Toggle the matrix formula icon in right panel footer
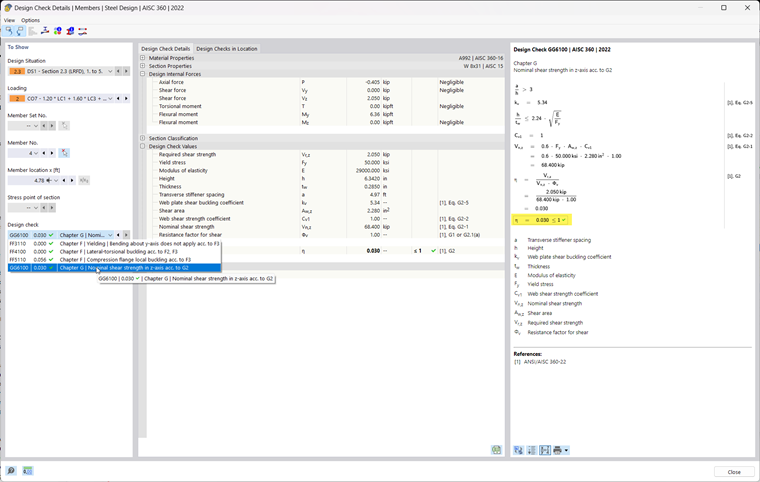The image size is (760, 482). (545, 450)
